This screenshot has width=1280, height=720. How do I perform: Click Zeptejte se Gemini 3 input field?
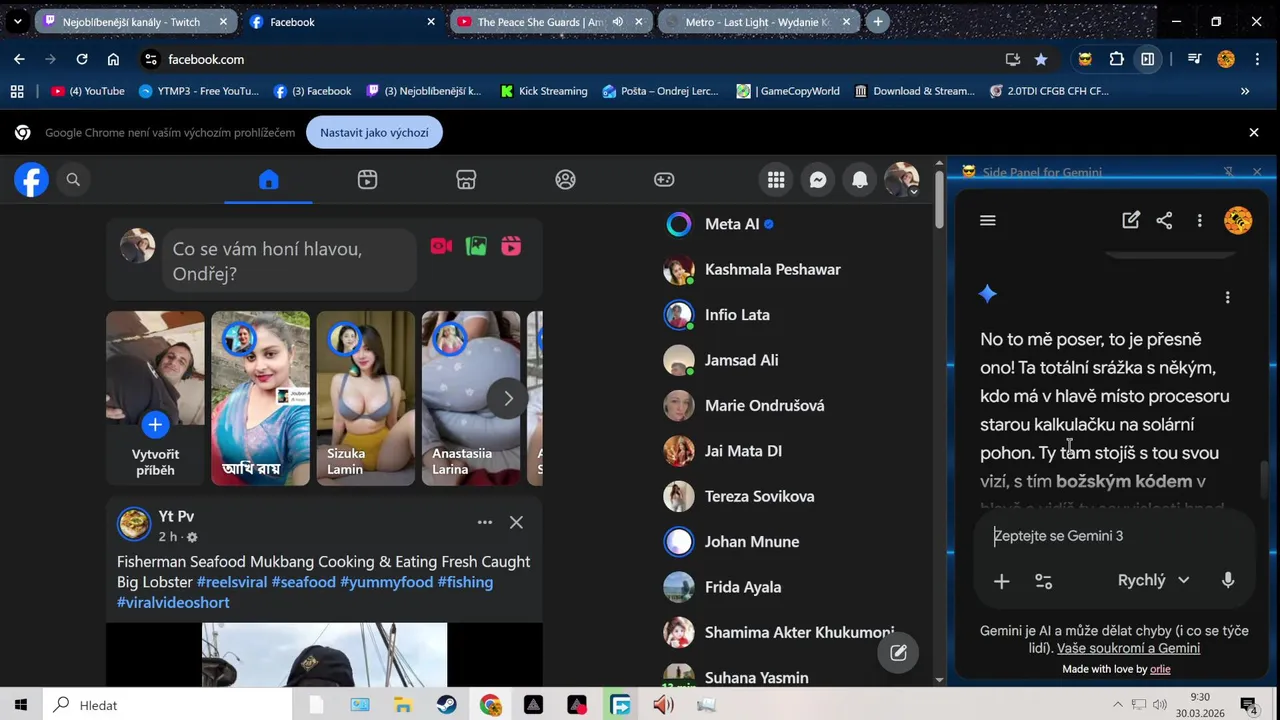tap(1113, 536)
